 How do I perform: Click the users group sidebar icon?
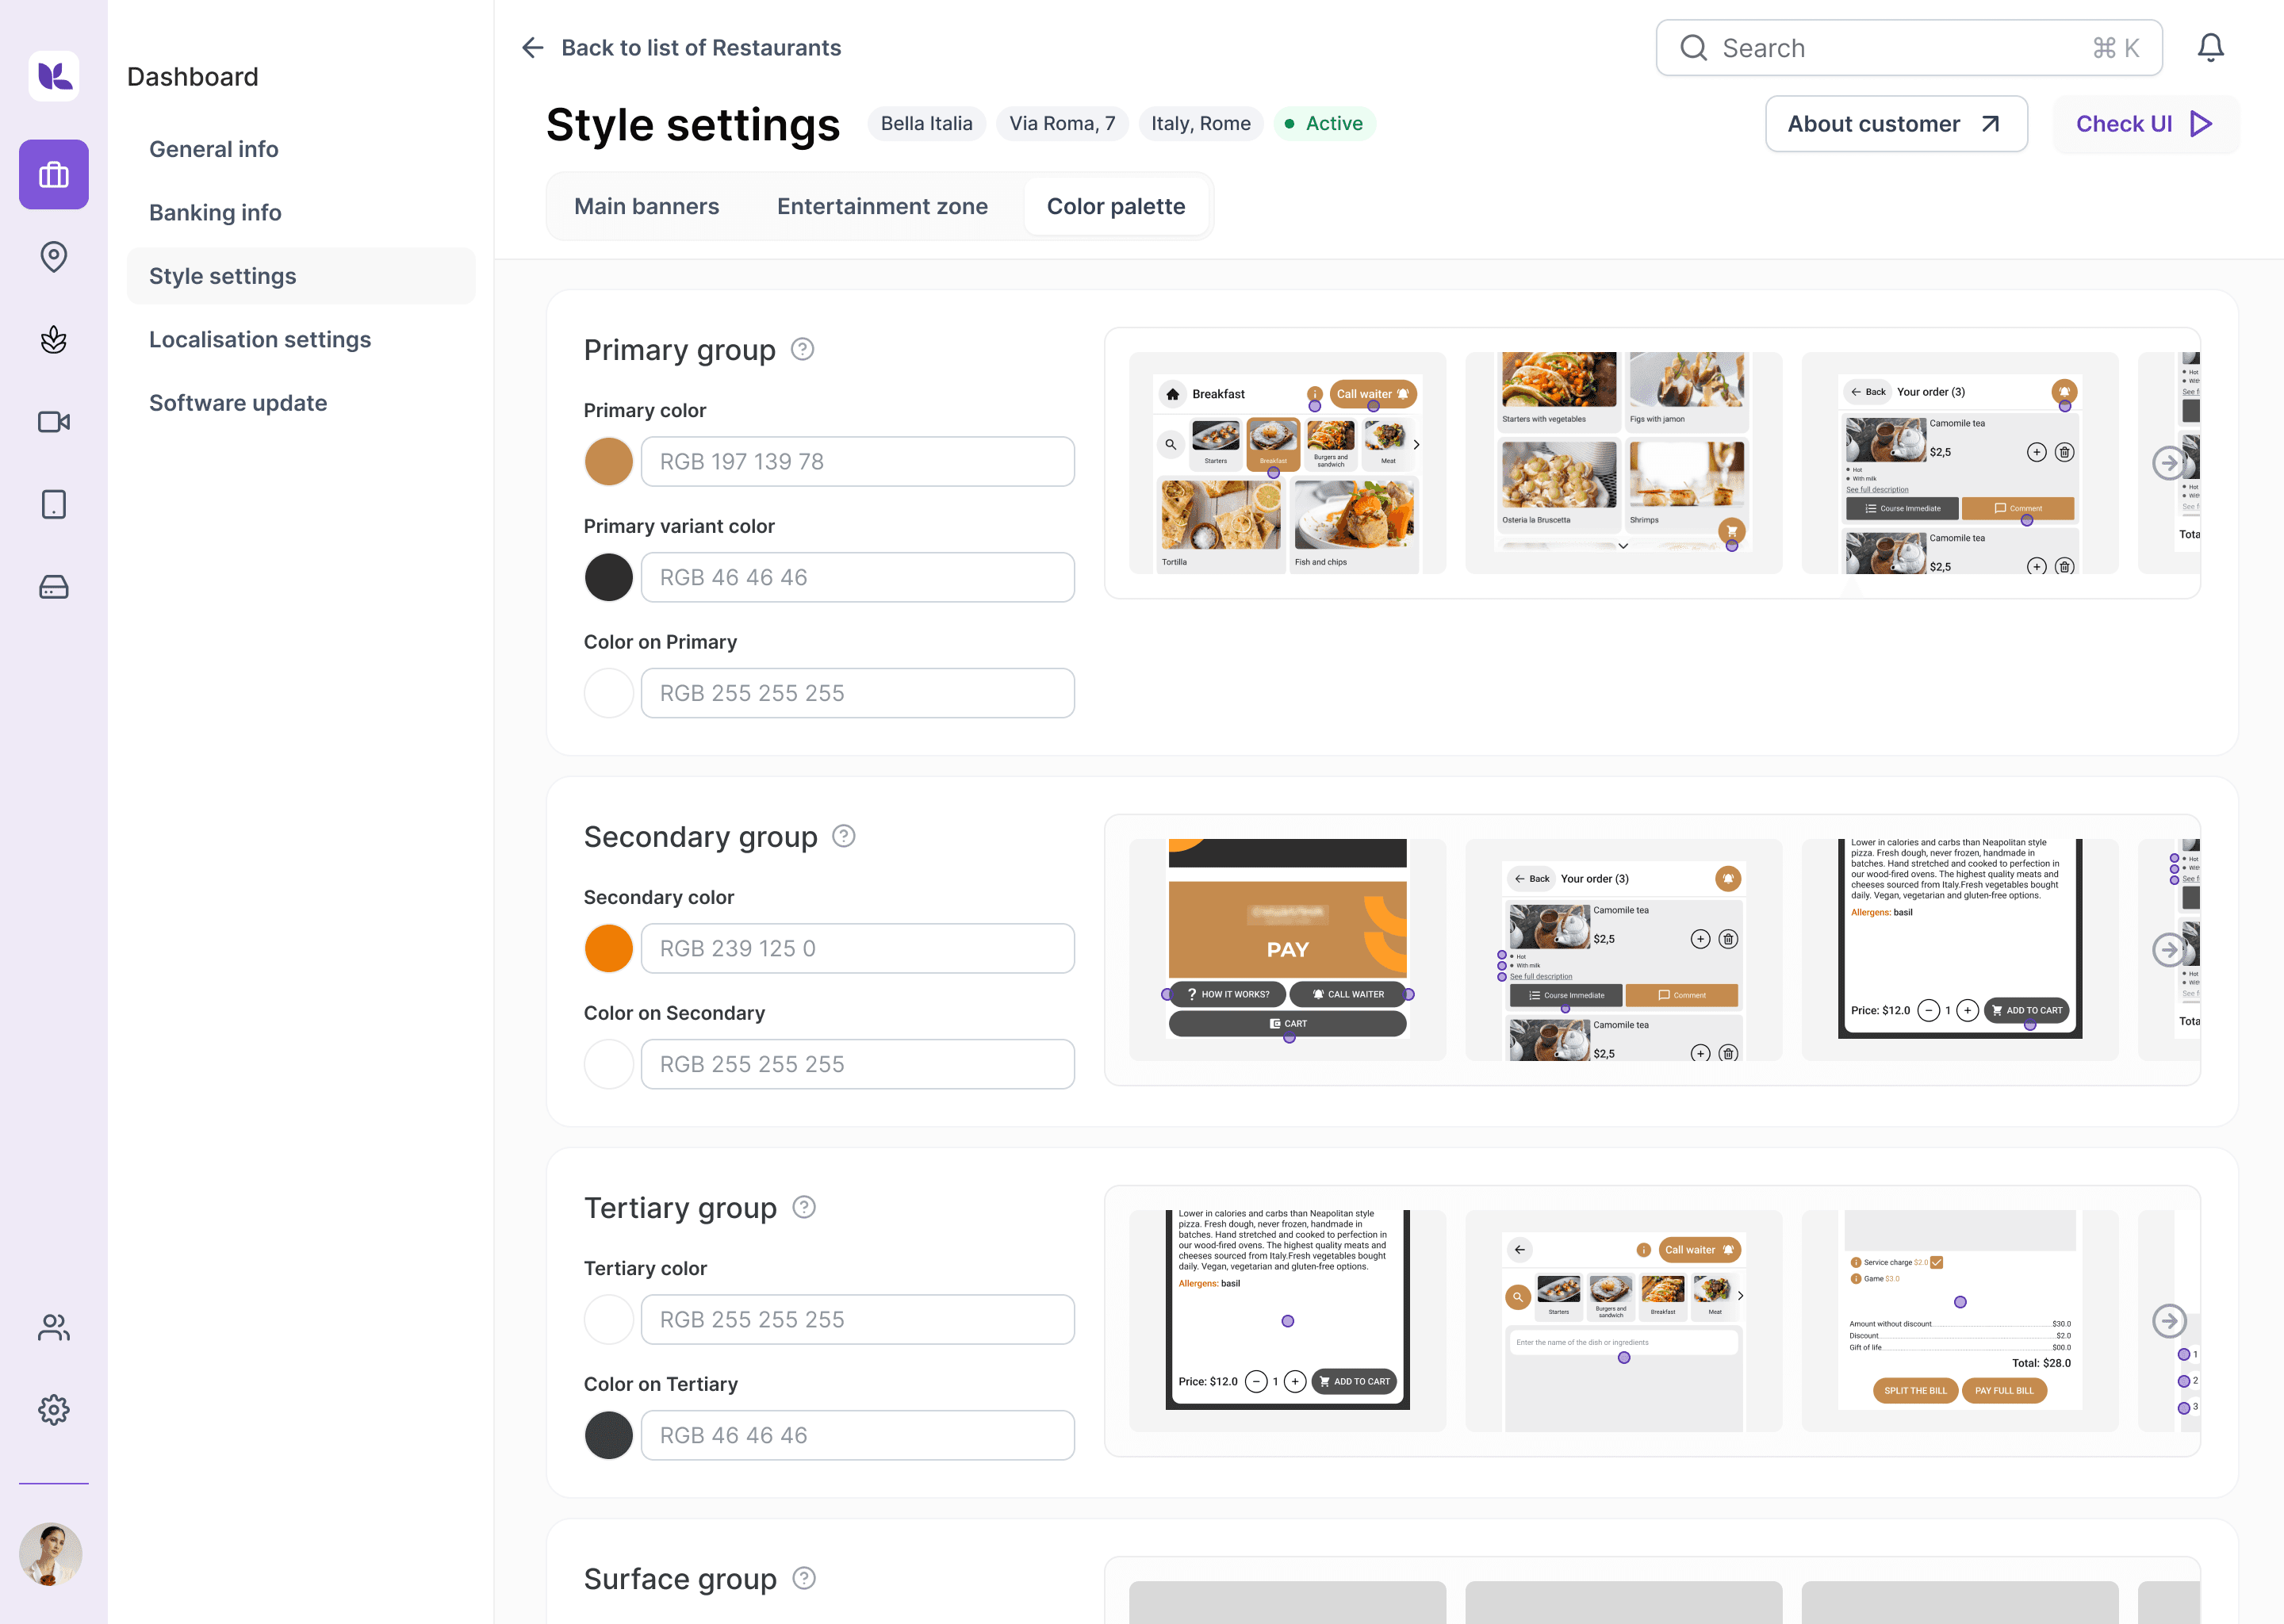(54, 1327)
